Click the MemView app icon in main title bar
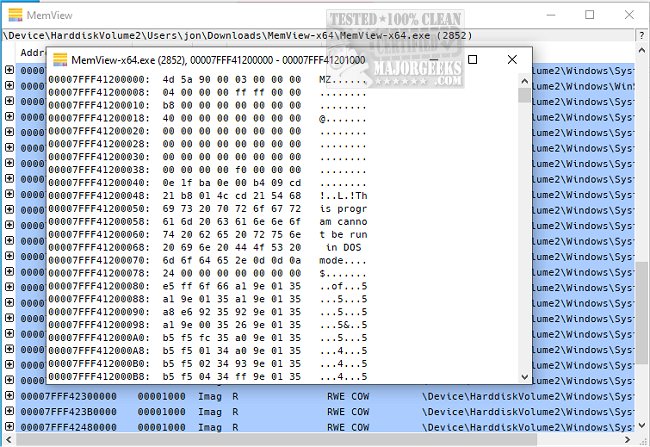Image resolution: width=650 pixels, height=447 pixels. [x=15, y=15]
